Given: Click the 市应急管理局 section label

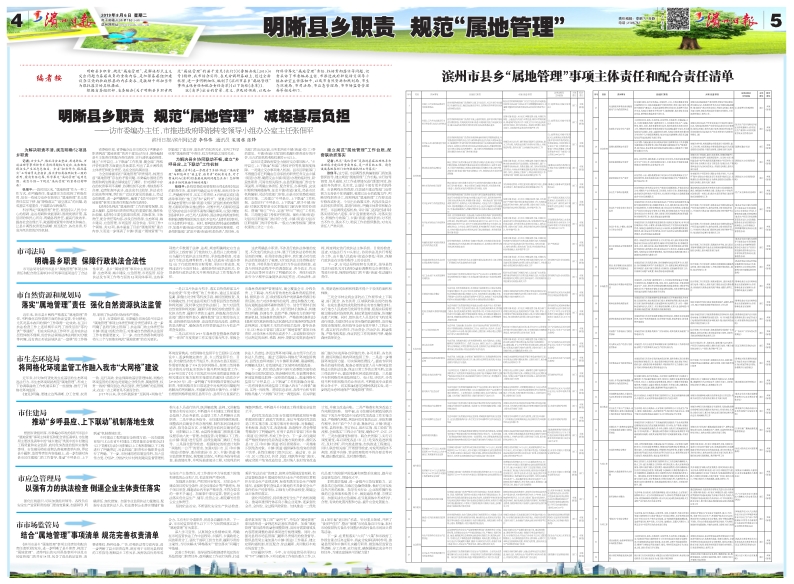Looking at the screenshot, I should point(39,478).
